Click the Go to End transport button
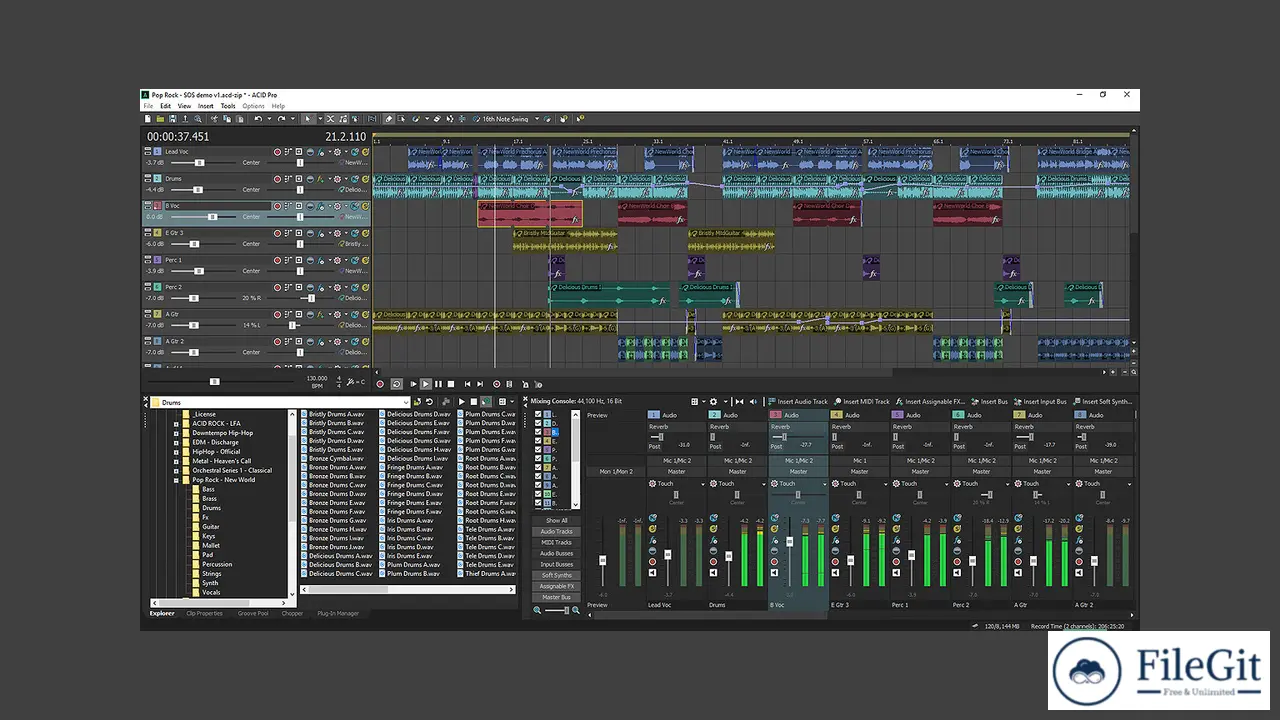 (480, 384)
